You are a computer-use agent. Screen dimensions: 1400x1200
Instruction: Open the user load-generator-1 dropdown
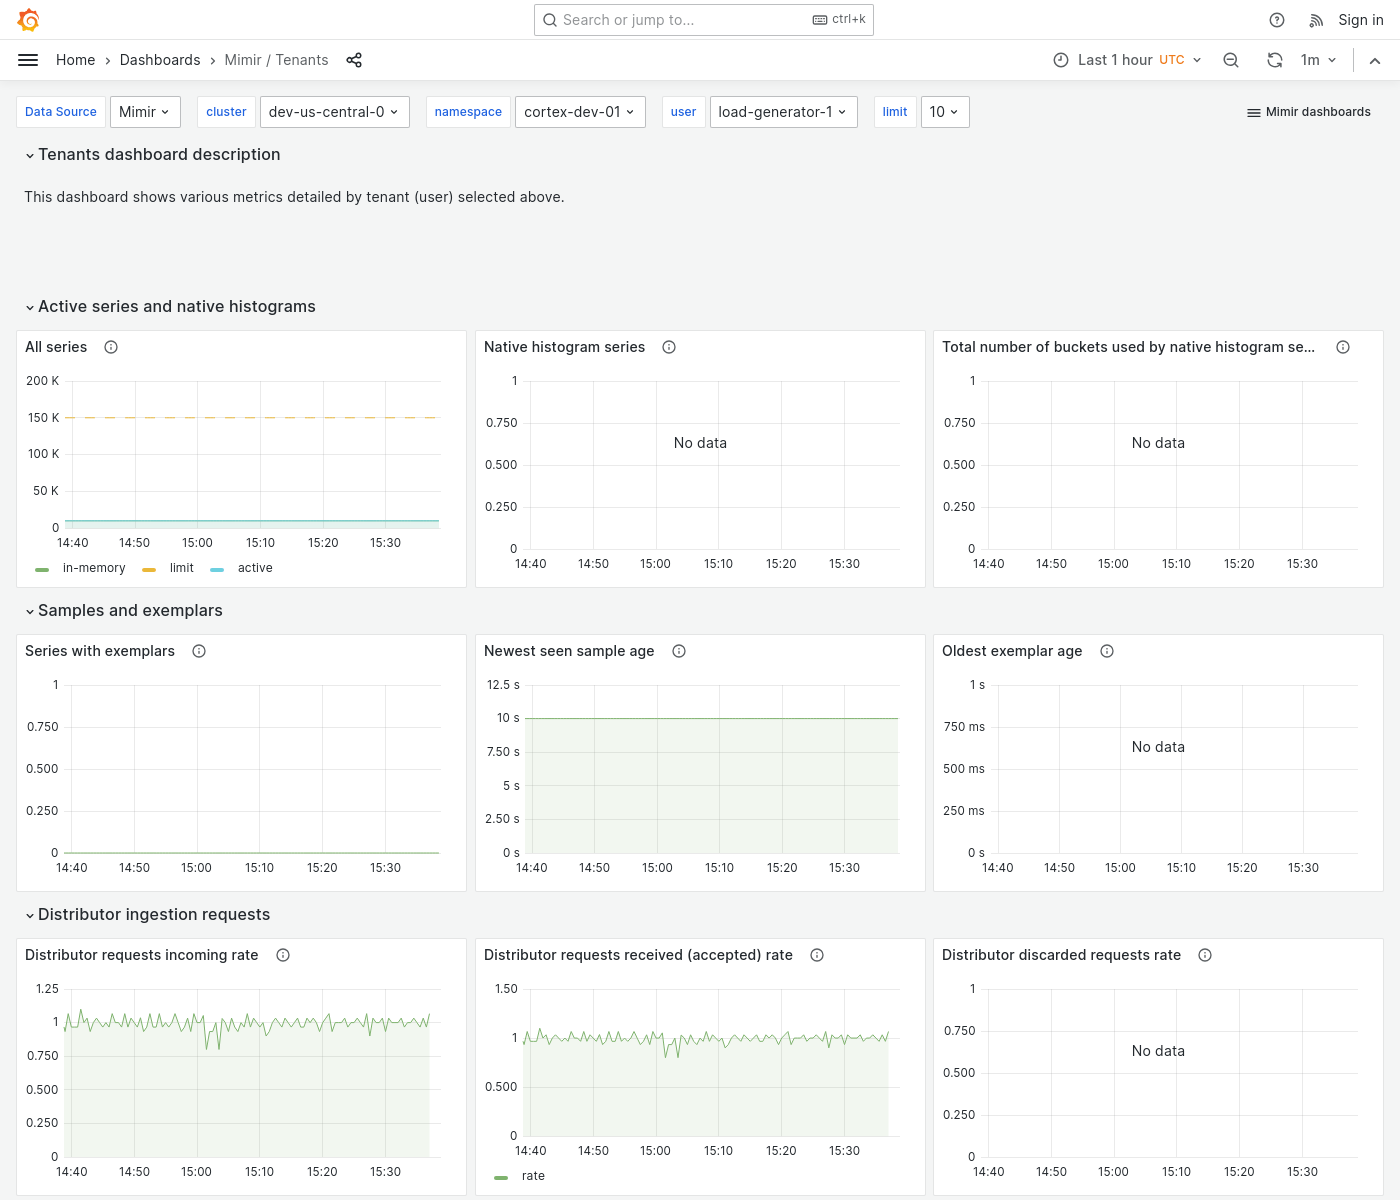(783, 112)
